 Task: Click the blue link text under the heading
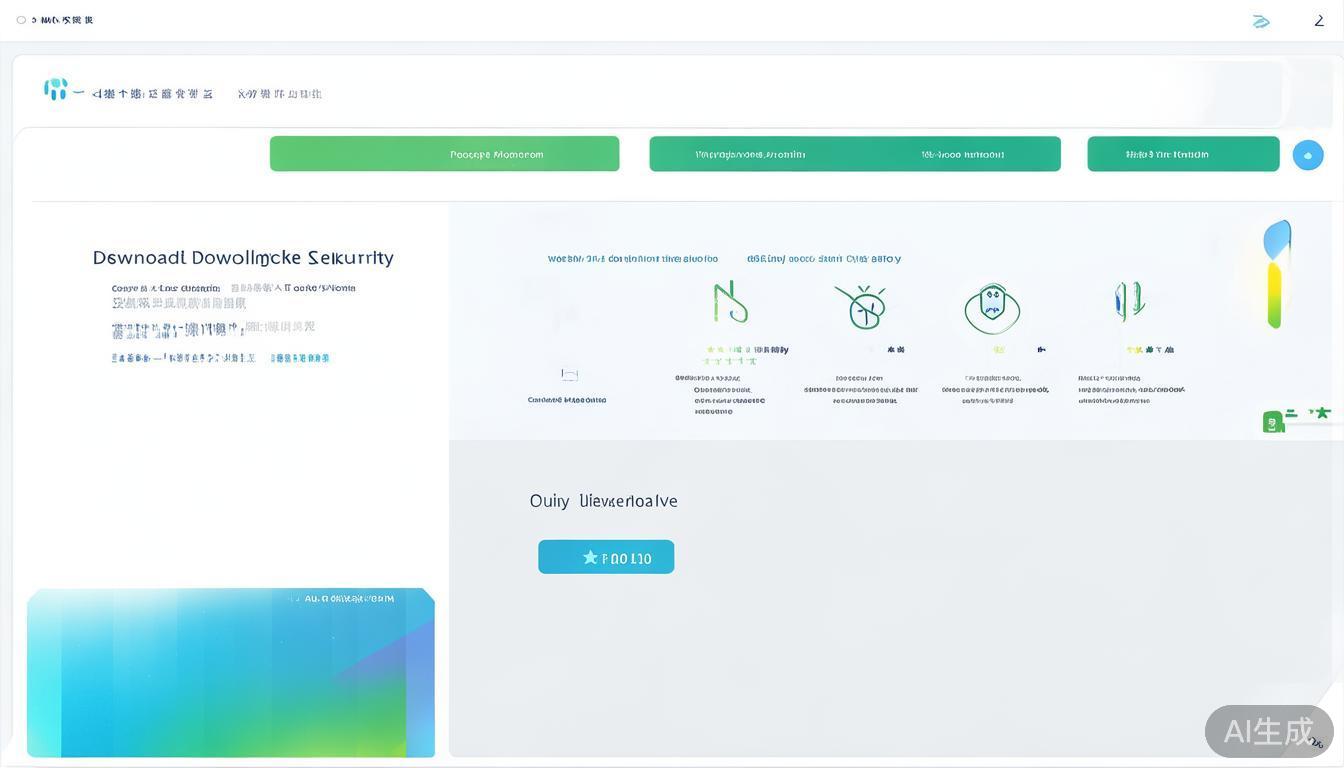tap(300, 358)
